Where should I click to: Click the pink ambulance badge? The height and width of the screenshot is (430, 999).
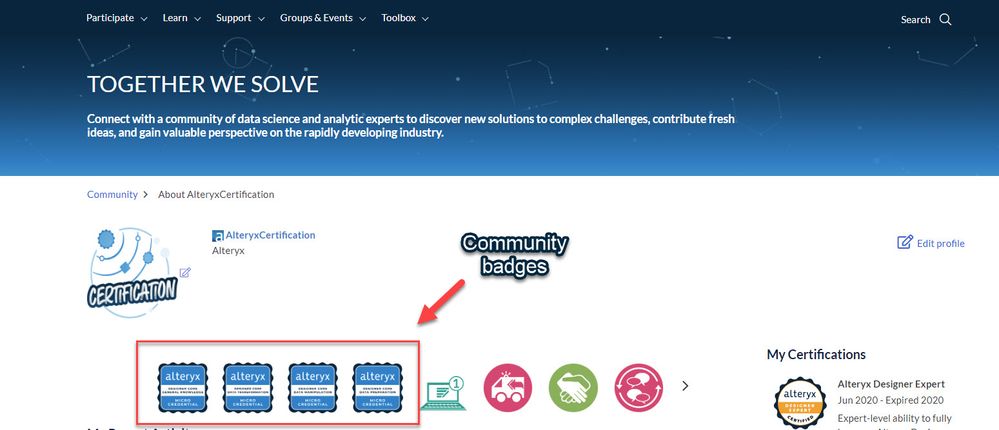508,388
